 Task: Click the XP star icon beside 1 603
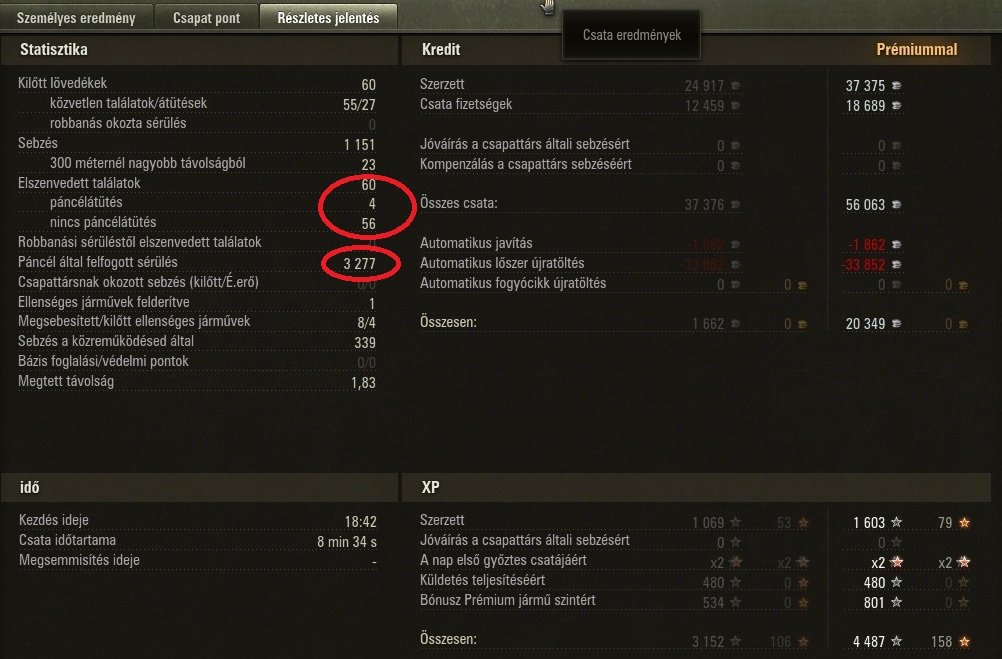point(897,522)
